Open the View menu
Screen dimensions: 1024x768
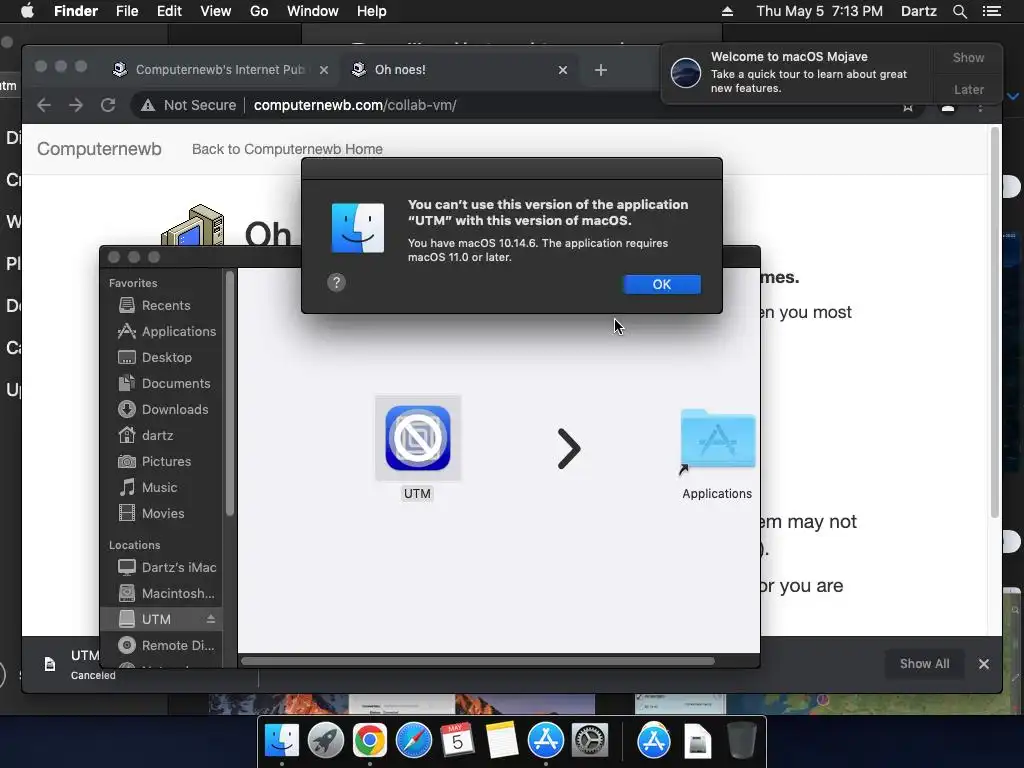pos(216,11)
